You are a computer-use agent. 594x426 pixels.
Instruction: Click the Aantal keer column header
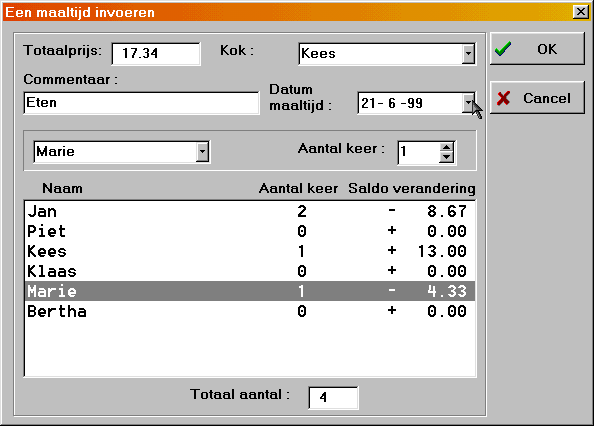click(x=299, y=188)
